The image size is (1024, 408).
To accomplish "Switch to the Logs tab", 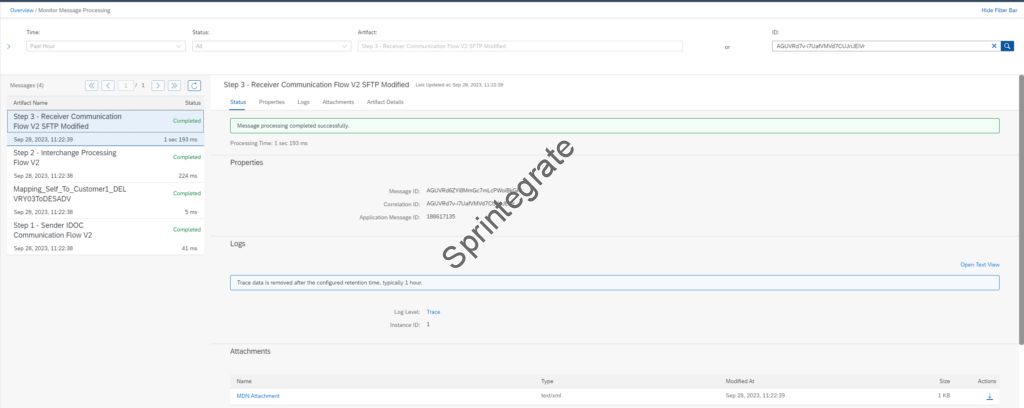I will click(x=304, y=102).
